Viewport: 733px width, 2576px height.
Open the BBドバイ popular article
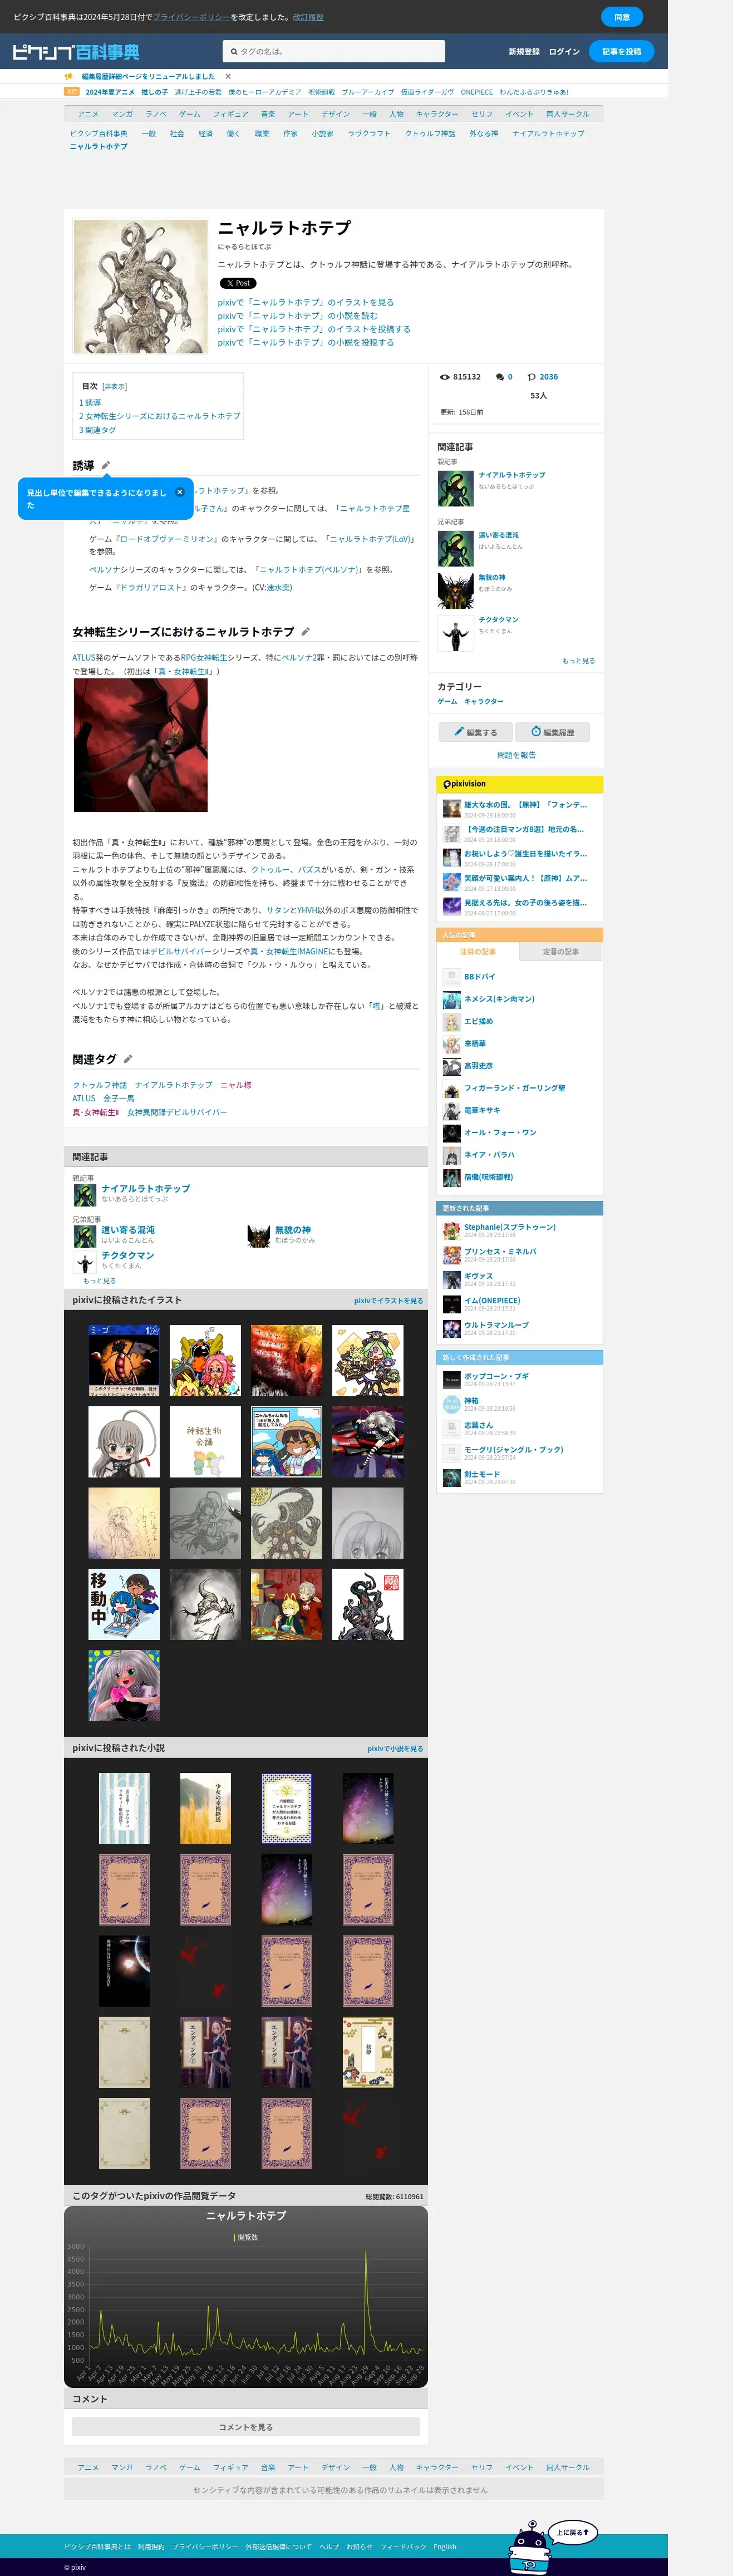(479, 976)
